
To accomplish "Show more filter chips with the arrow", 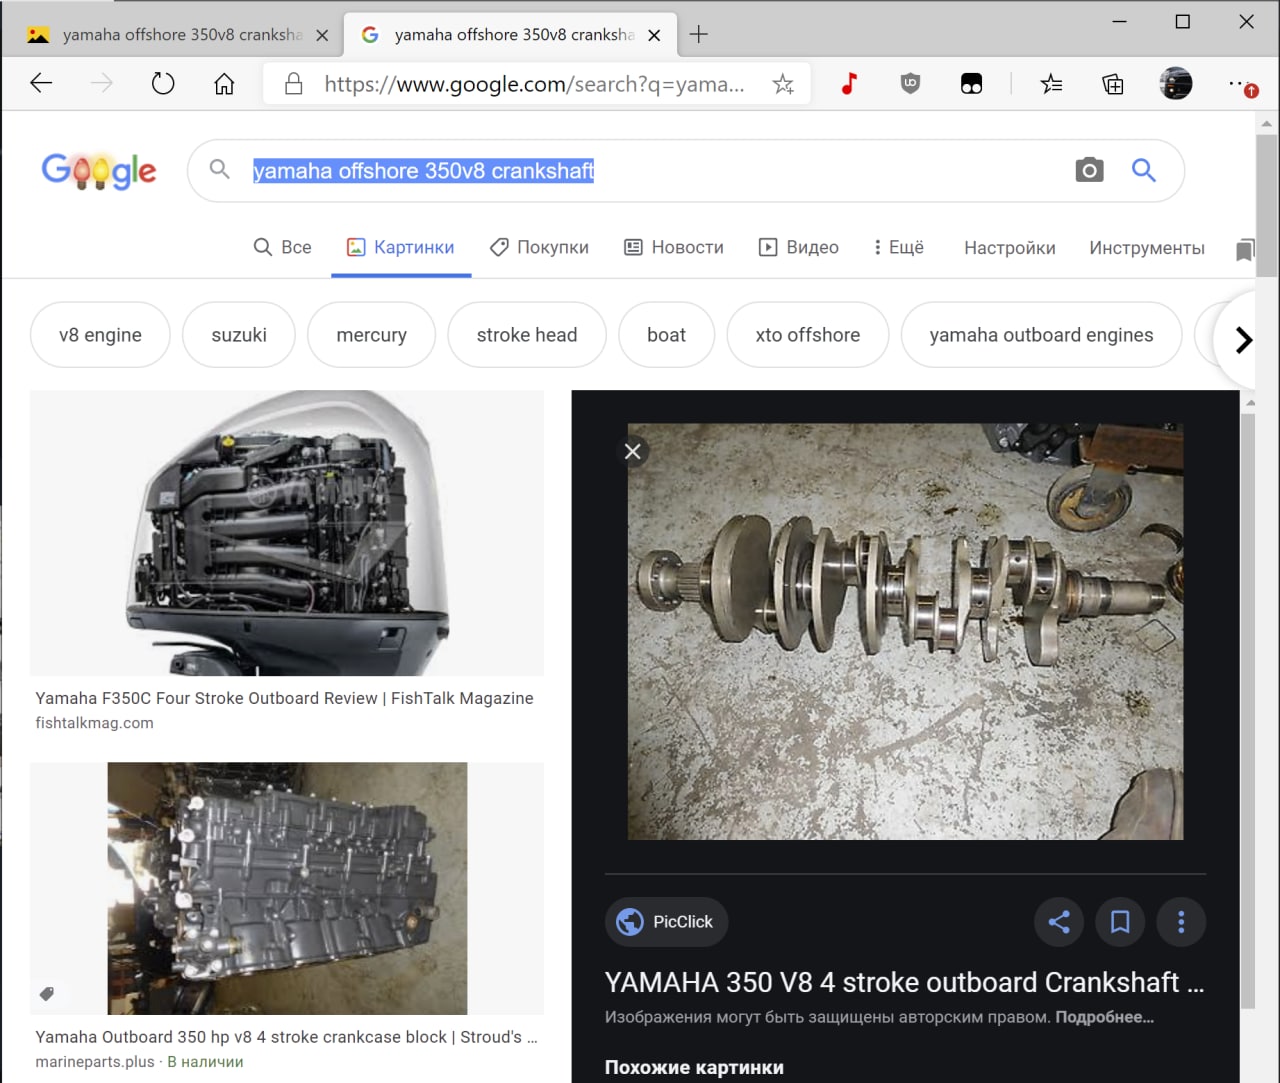I will [1243, 340].
